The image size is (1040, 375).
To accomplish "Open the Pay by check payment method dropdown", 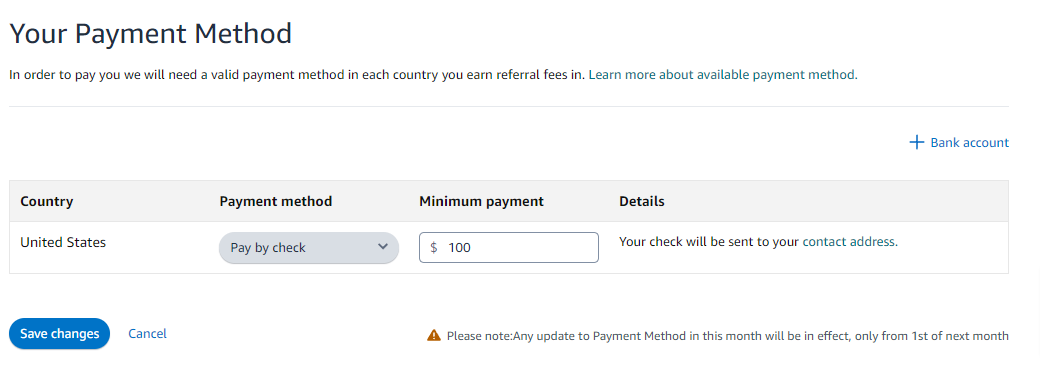I will [308, 248].
